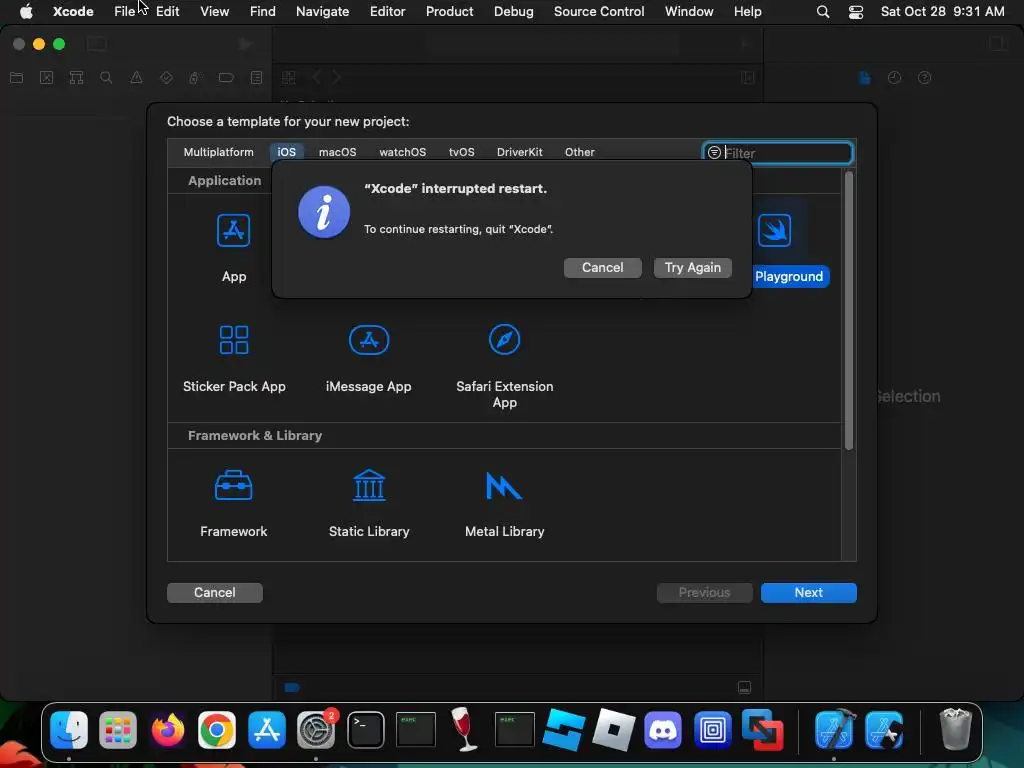Show the File inspector icon

pos(865,78)
